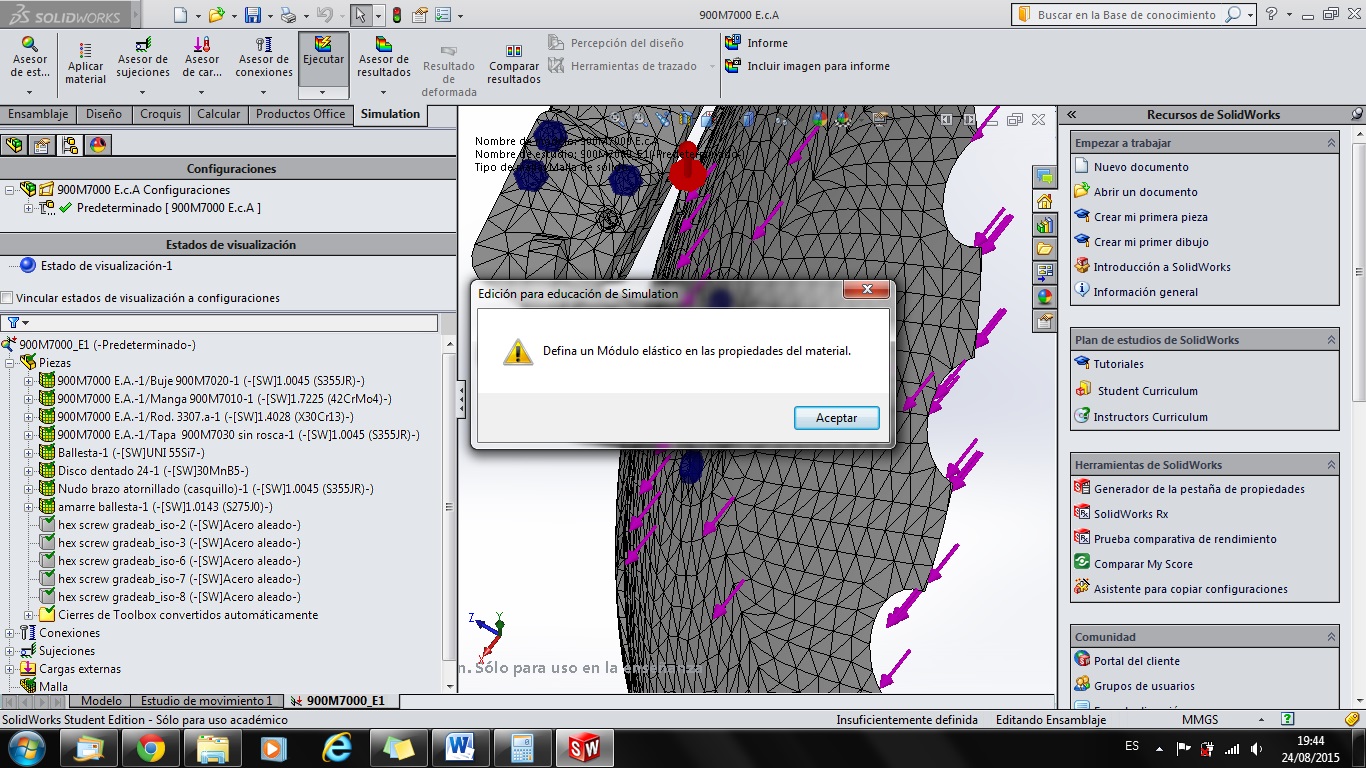Select Estado de visualización-1 item
The width and height of the screenshot is (1366, 768).
pos(106,266)
